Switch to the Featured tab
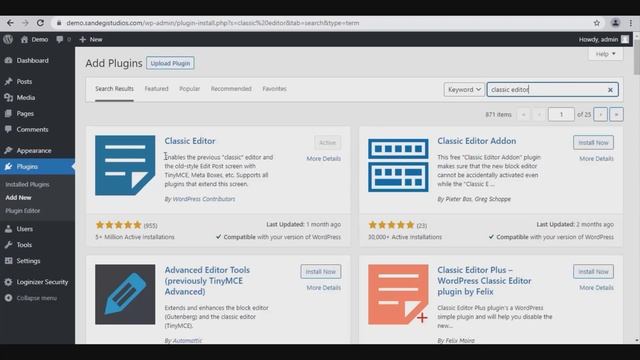 click(x=156, y=89)
